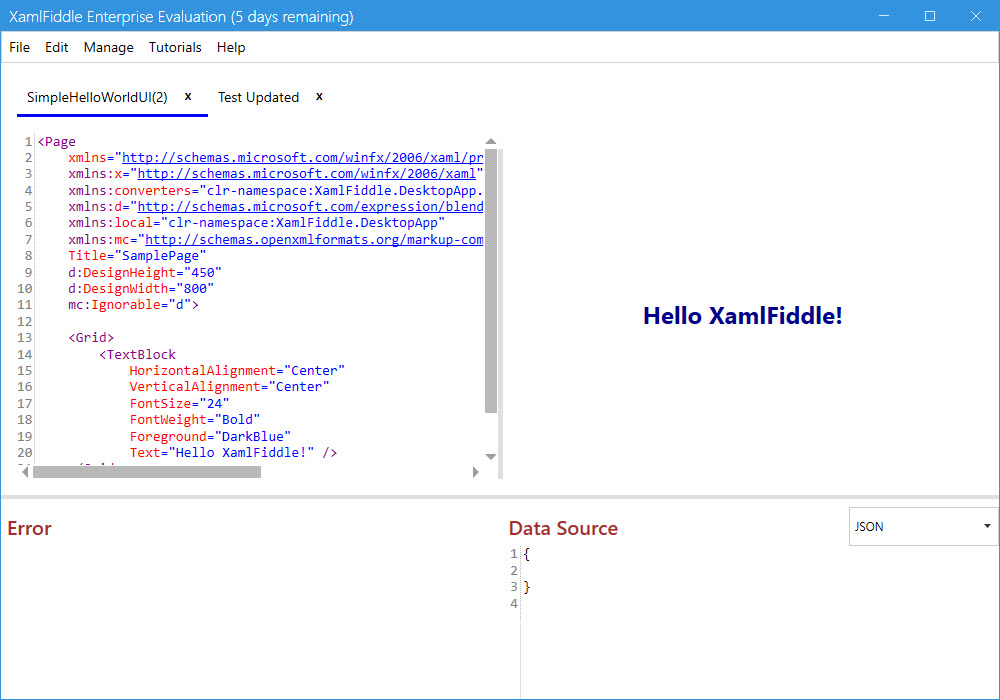This screenshot has height=700, width=1000.
Task: Click the xmlns:converters namespace line
Action: tap(276, 190)
